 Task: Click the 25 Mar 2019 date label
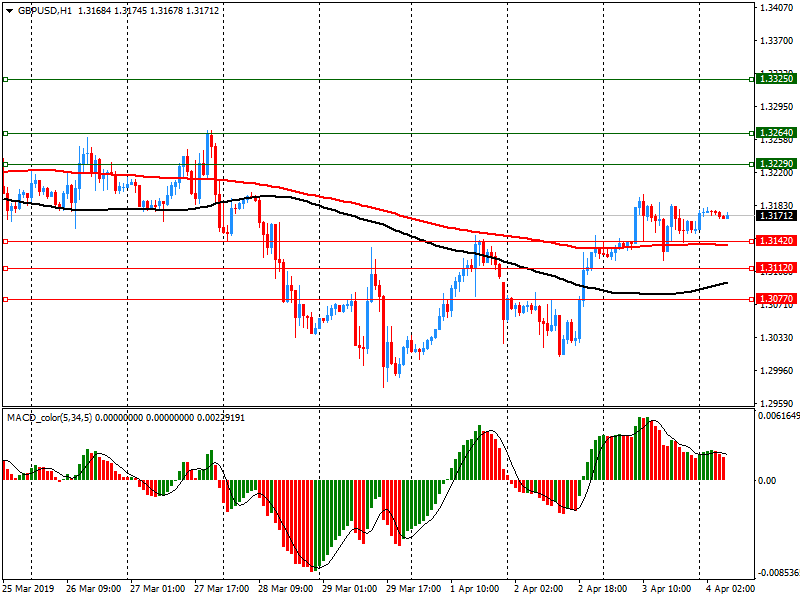point(29,589)
